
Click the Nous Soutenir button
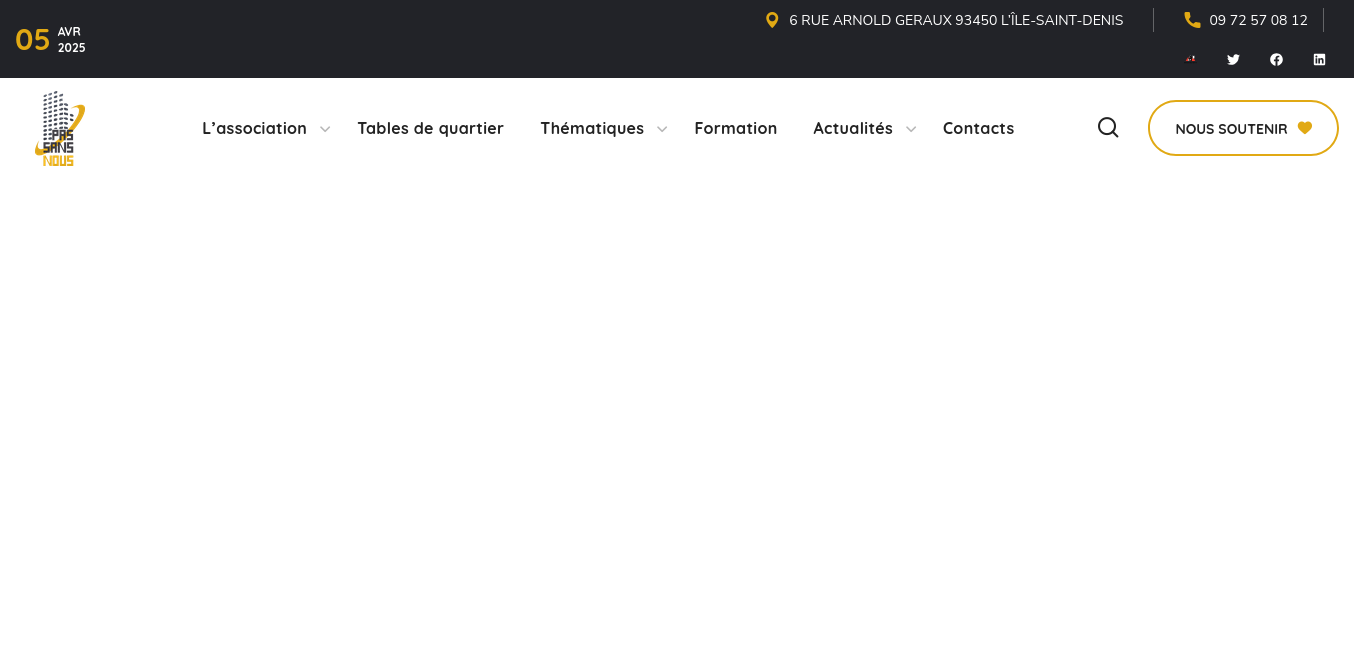coord(1243,128)
